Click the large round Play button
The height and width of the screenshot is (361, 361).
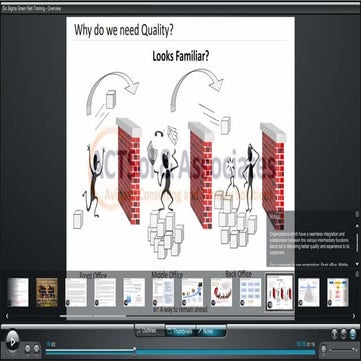click(x=12, y=341)
